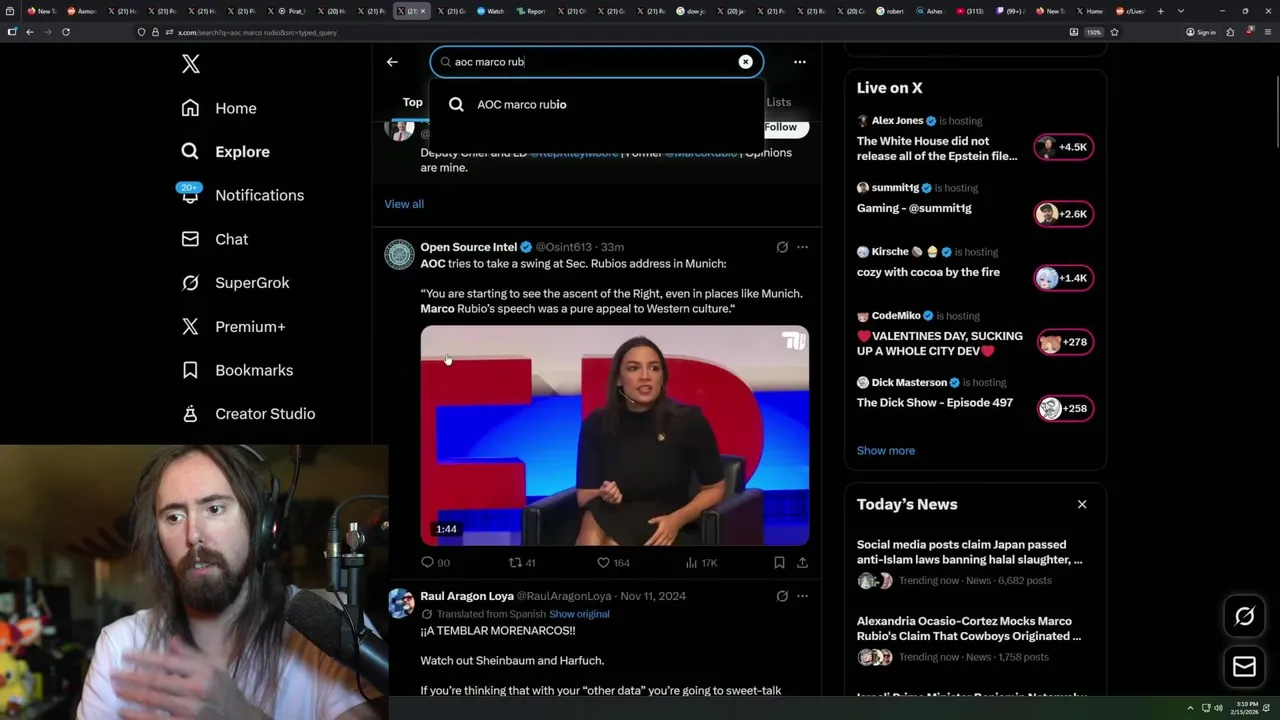Image resolution: width=1280 pixels, height=720 pixels.
Task: Open browser sidebar toggle icon
Action: click(12, 32)
